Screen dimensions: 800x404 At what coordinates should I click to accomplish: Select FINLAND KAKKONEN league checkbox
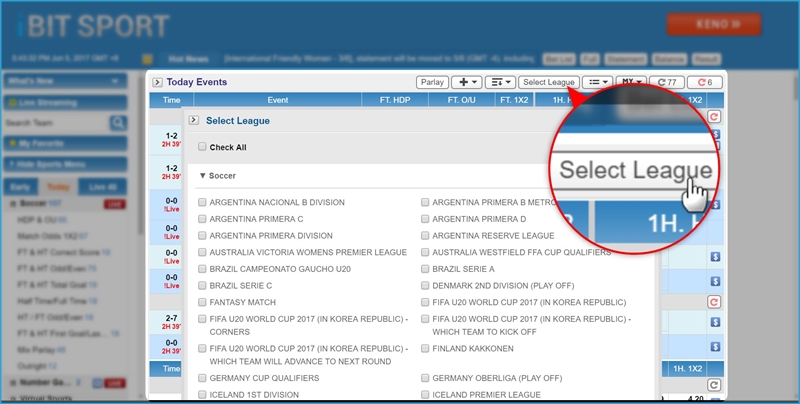click(425, 349)
